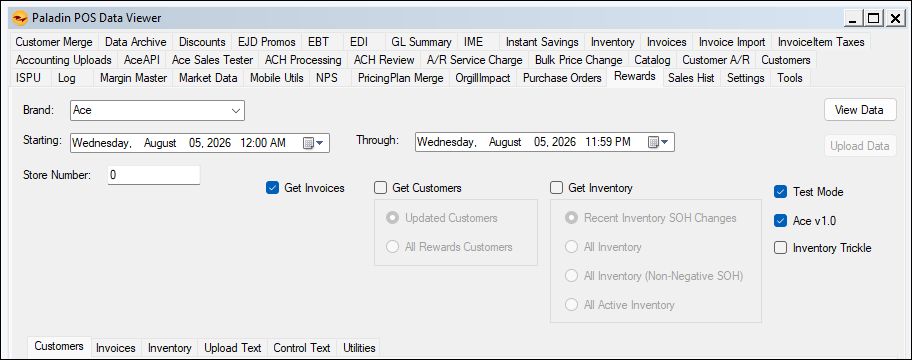The image size is (912, 360).
Task: Switch to the InvoiceItem Taxes tab
Action: [x=821, y=42]
